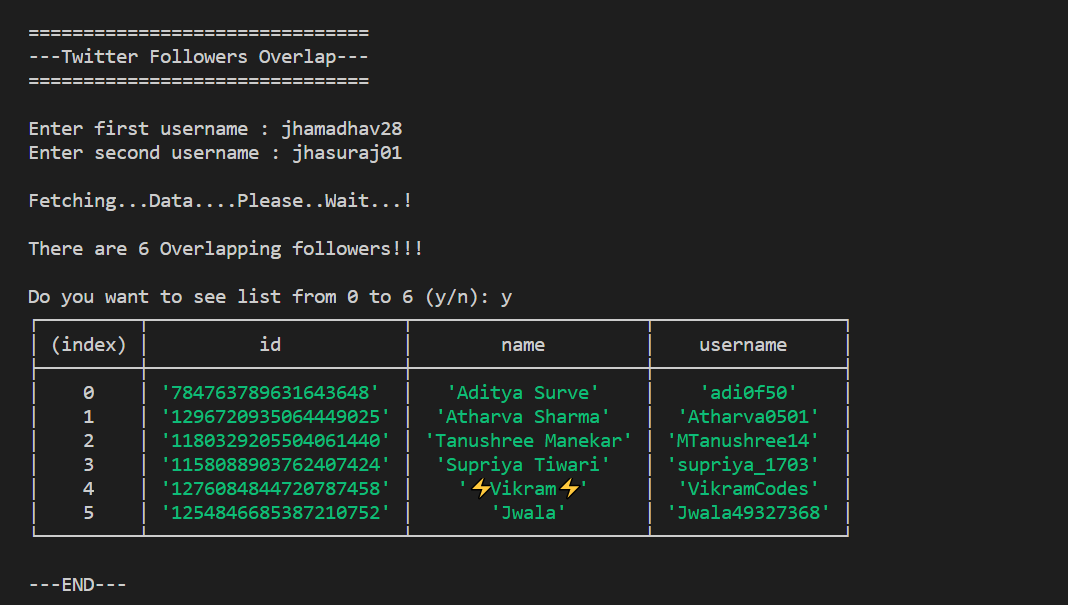1068x605 pixels.
Task: Click the name 'Aditya Surve'
Action: pyautogui.click(x=522, y=392)
